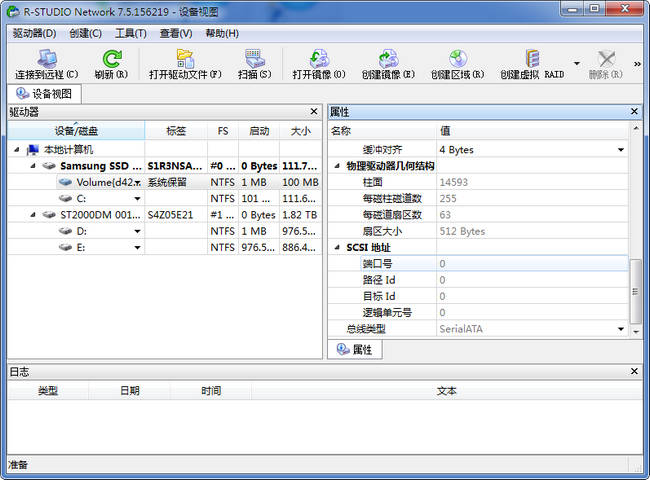This screenshot has height=480, width=650.
Task: Select the Samsung SSD drive icon
Action: pyautogui.click(x=49, y=166)
